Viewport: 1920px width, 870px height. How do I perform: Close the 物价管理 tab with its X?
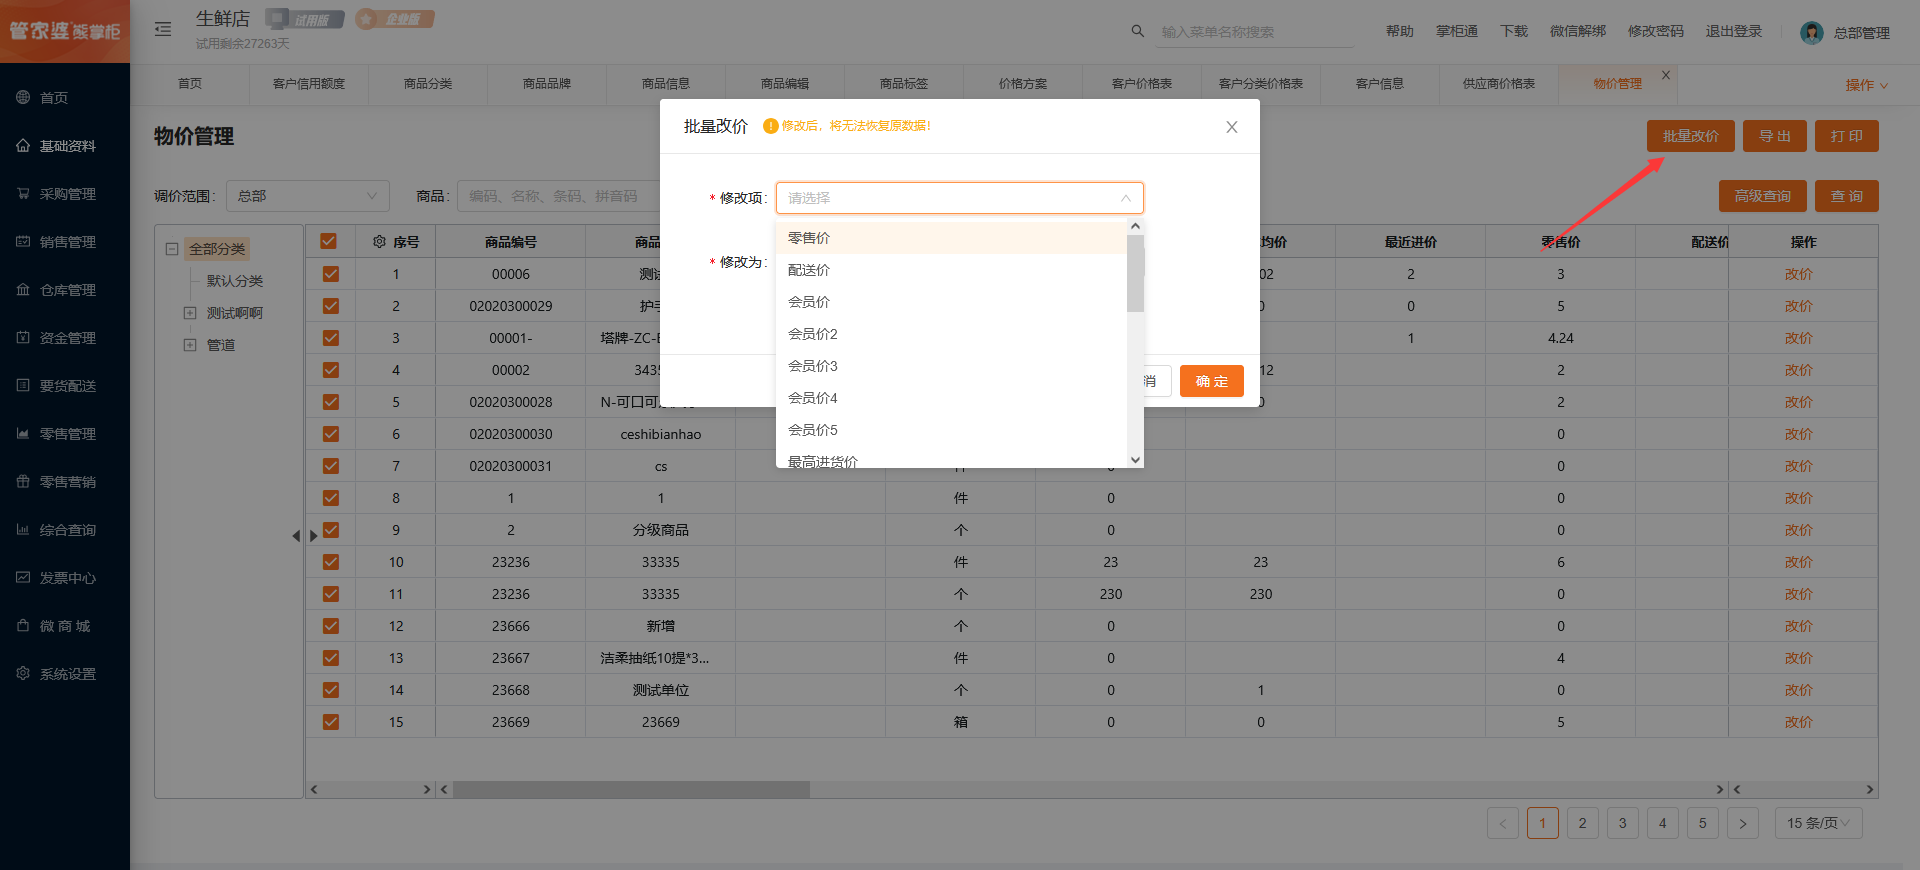coord(1666,75)
